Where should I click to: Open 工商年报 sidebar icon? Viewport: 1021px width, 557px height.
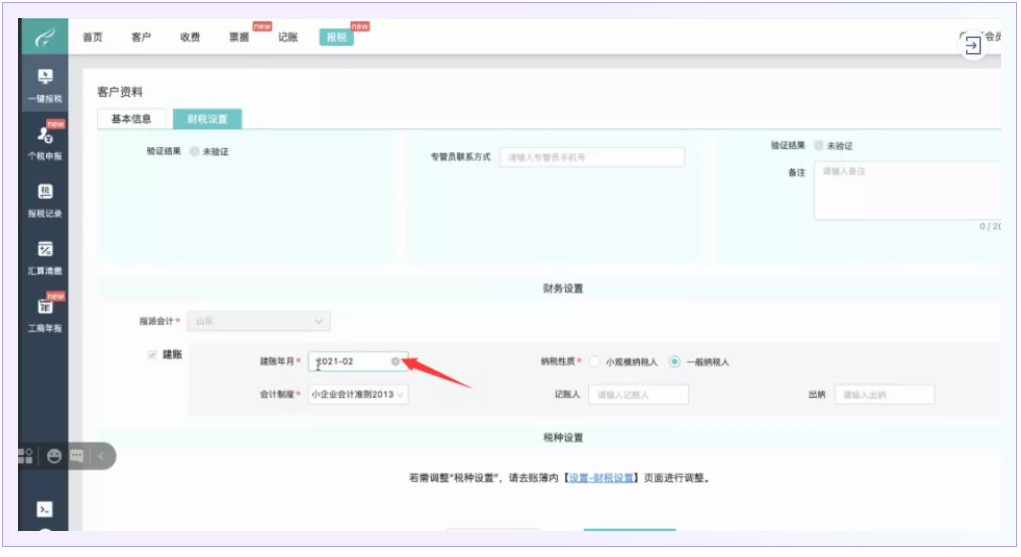(x=45, y=313)
